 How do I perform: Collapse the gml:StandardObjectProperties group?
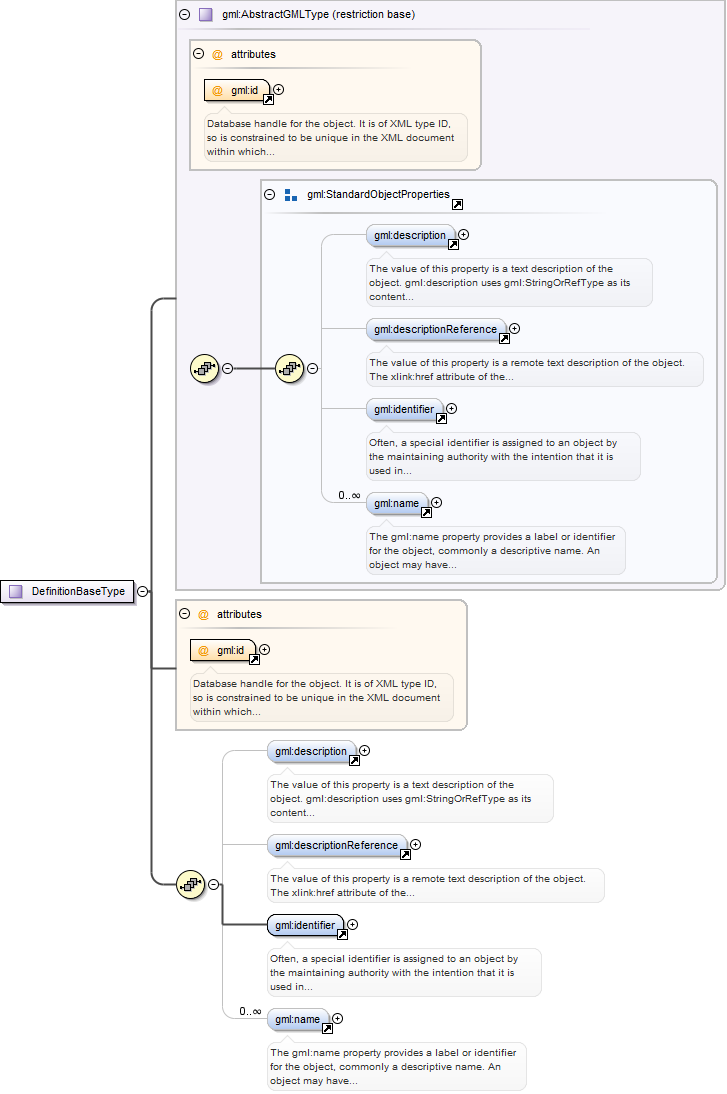tap(269, 195)
